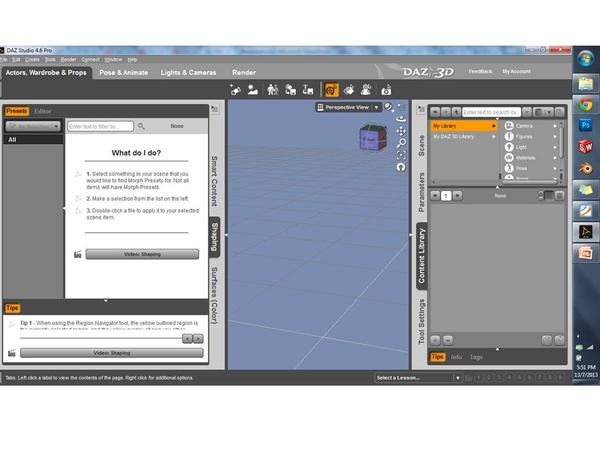Open the Parameters side tab
The width and height of the screenshot is (600, 450).
[x=421, y=192]
